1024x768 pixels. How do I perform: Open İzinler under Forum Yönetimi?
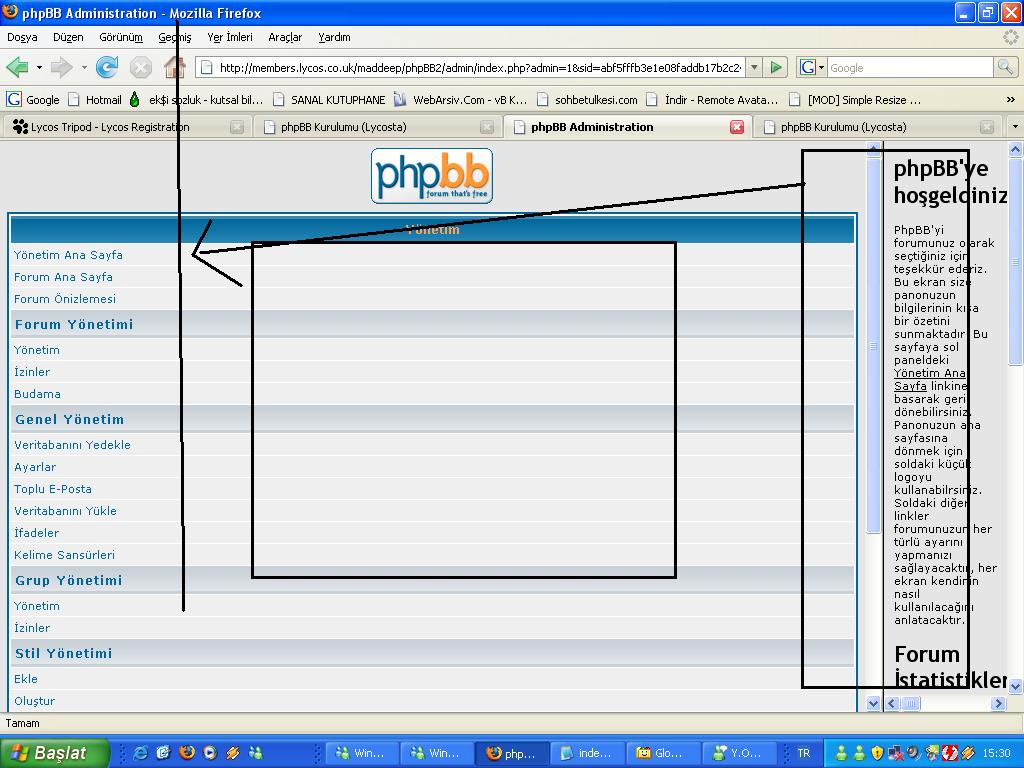tap(32, 372)
